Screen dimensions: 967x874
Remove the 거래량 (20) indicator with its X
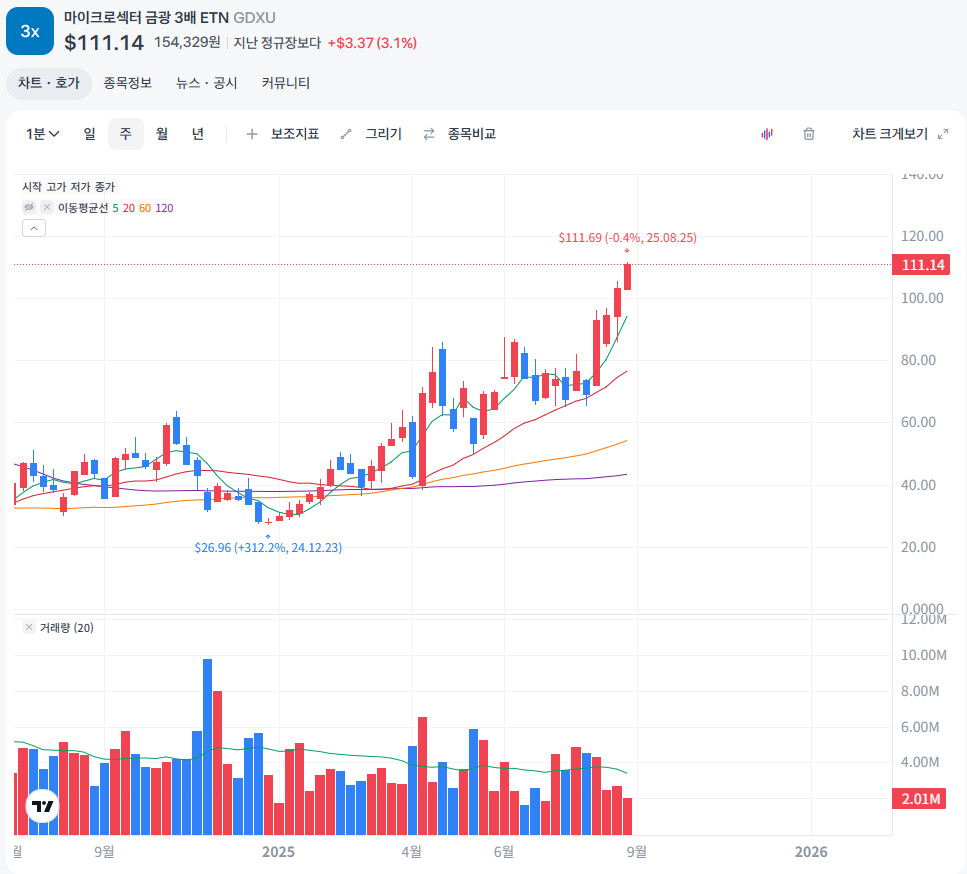click(x=29, y=627)
